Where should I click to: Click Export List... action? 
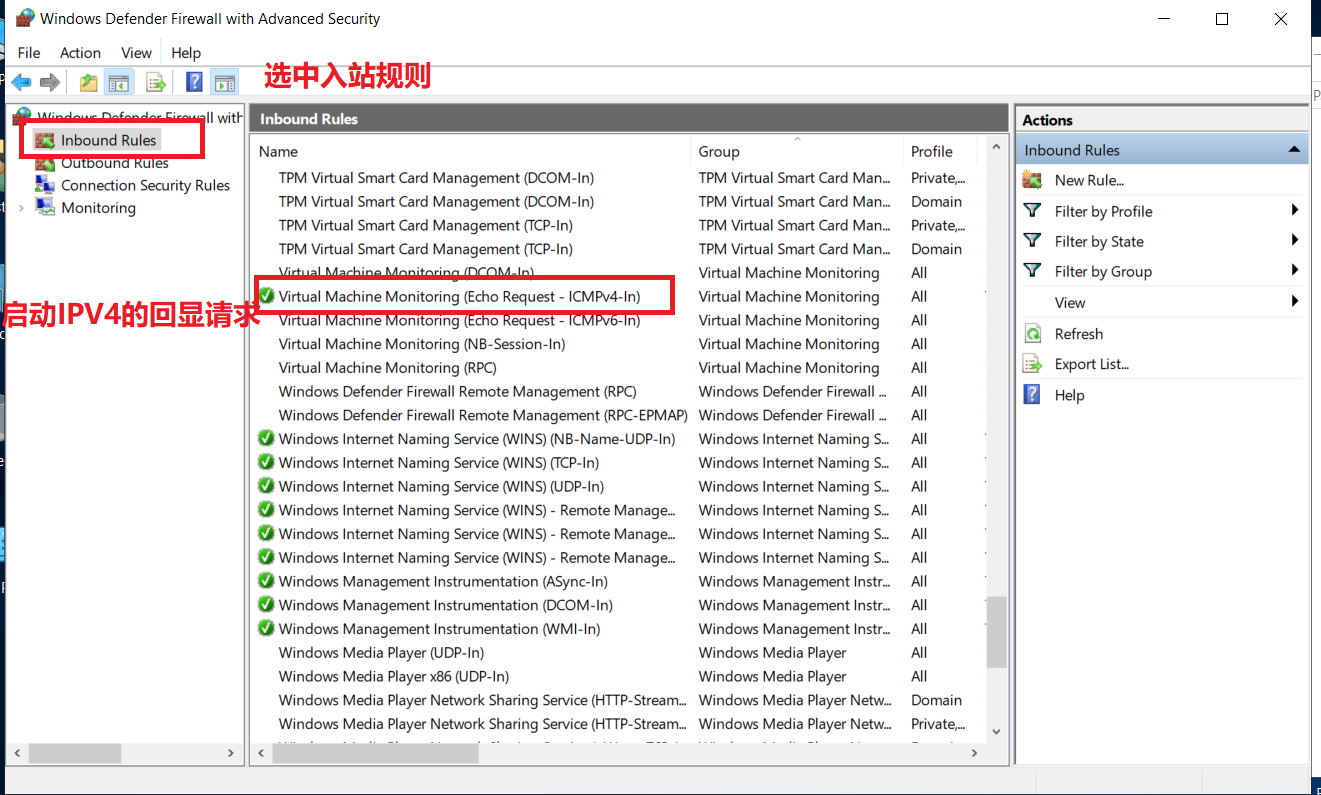point(1091,365)
